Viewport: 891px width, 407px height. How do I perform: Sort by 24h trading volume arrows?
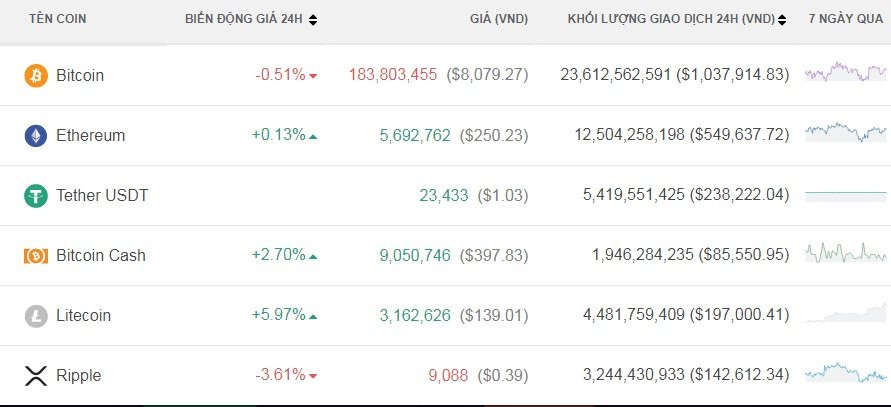point(781,19)
